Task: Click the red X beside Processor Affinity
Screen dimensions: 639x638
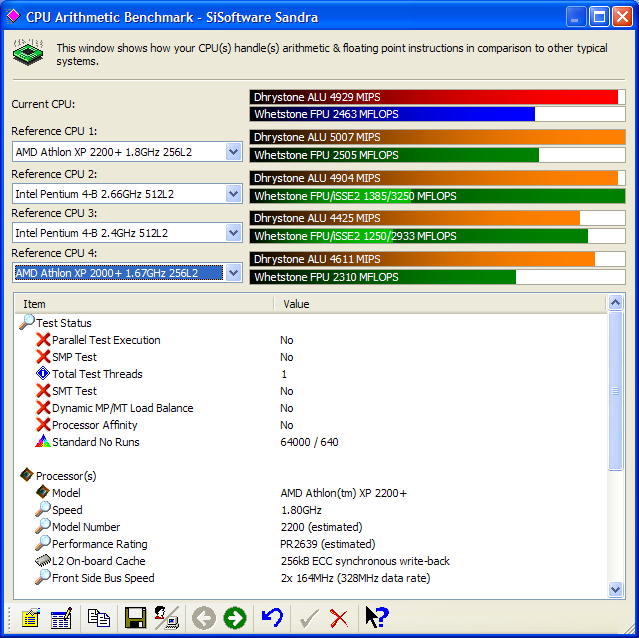Action: click(43, 425)
